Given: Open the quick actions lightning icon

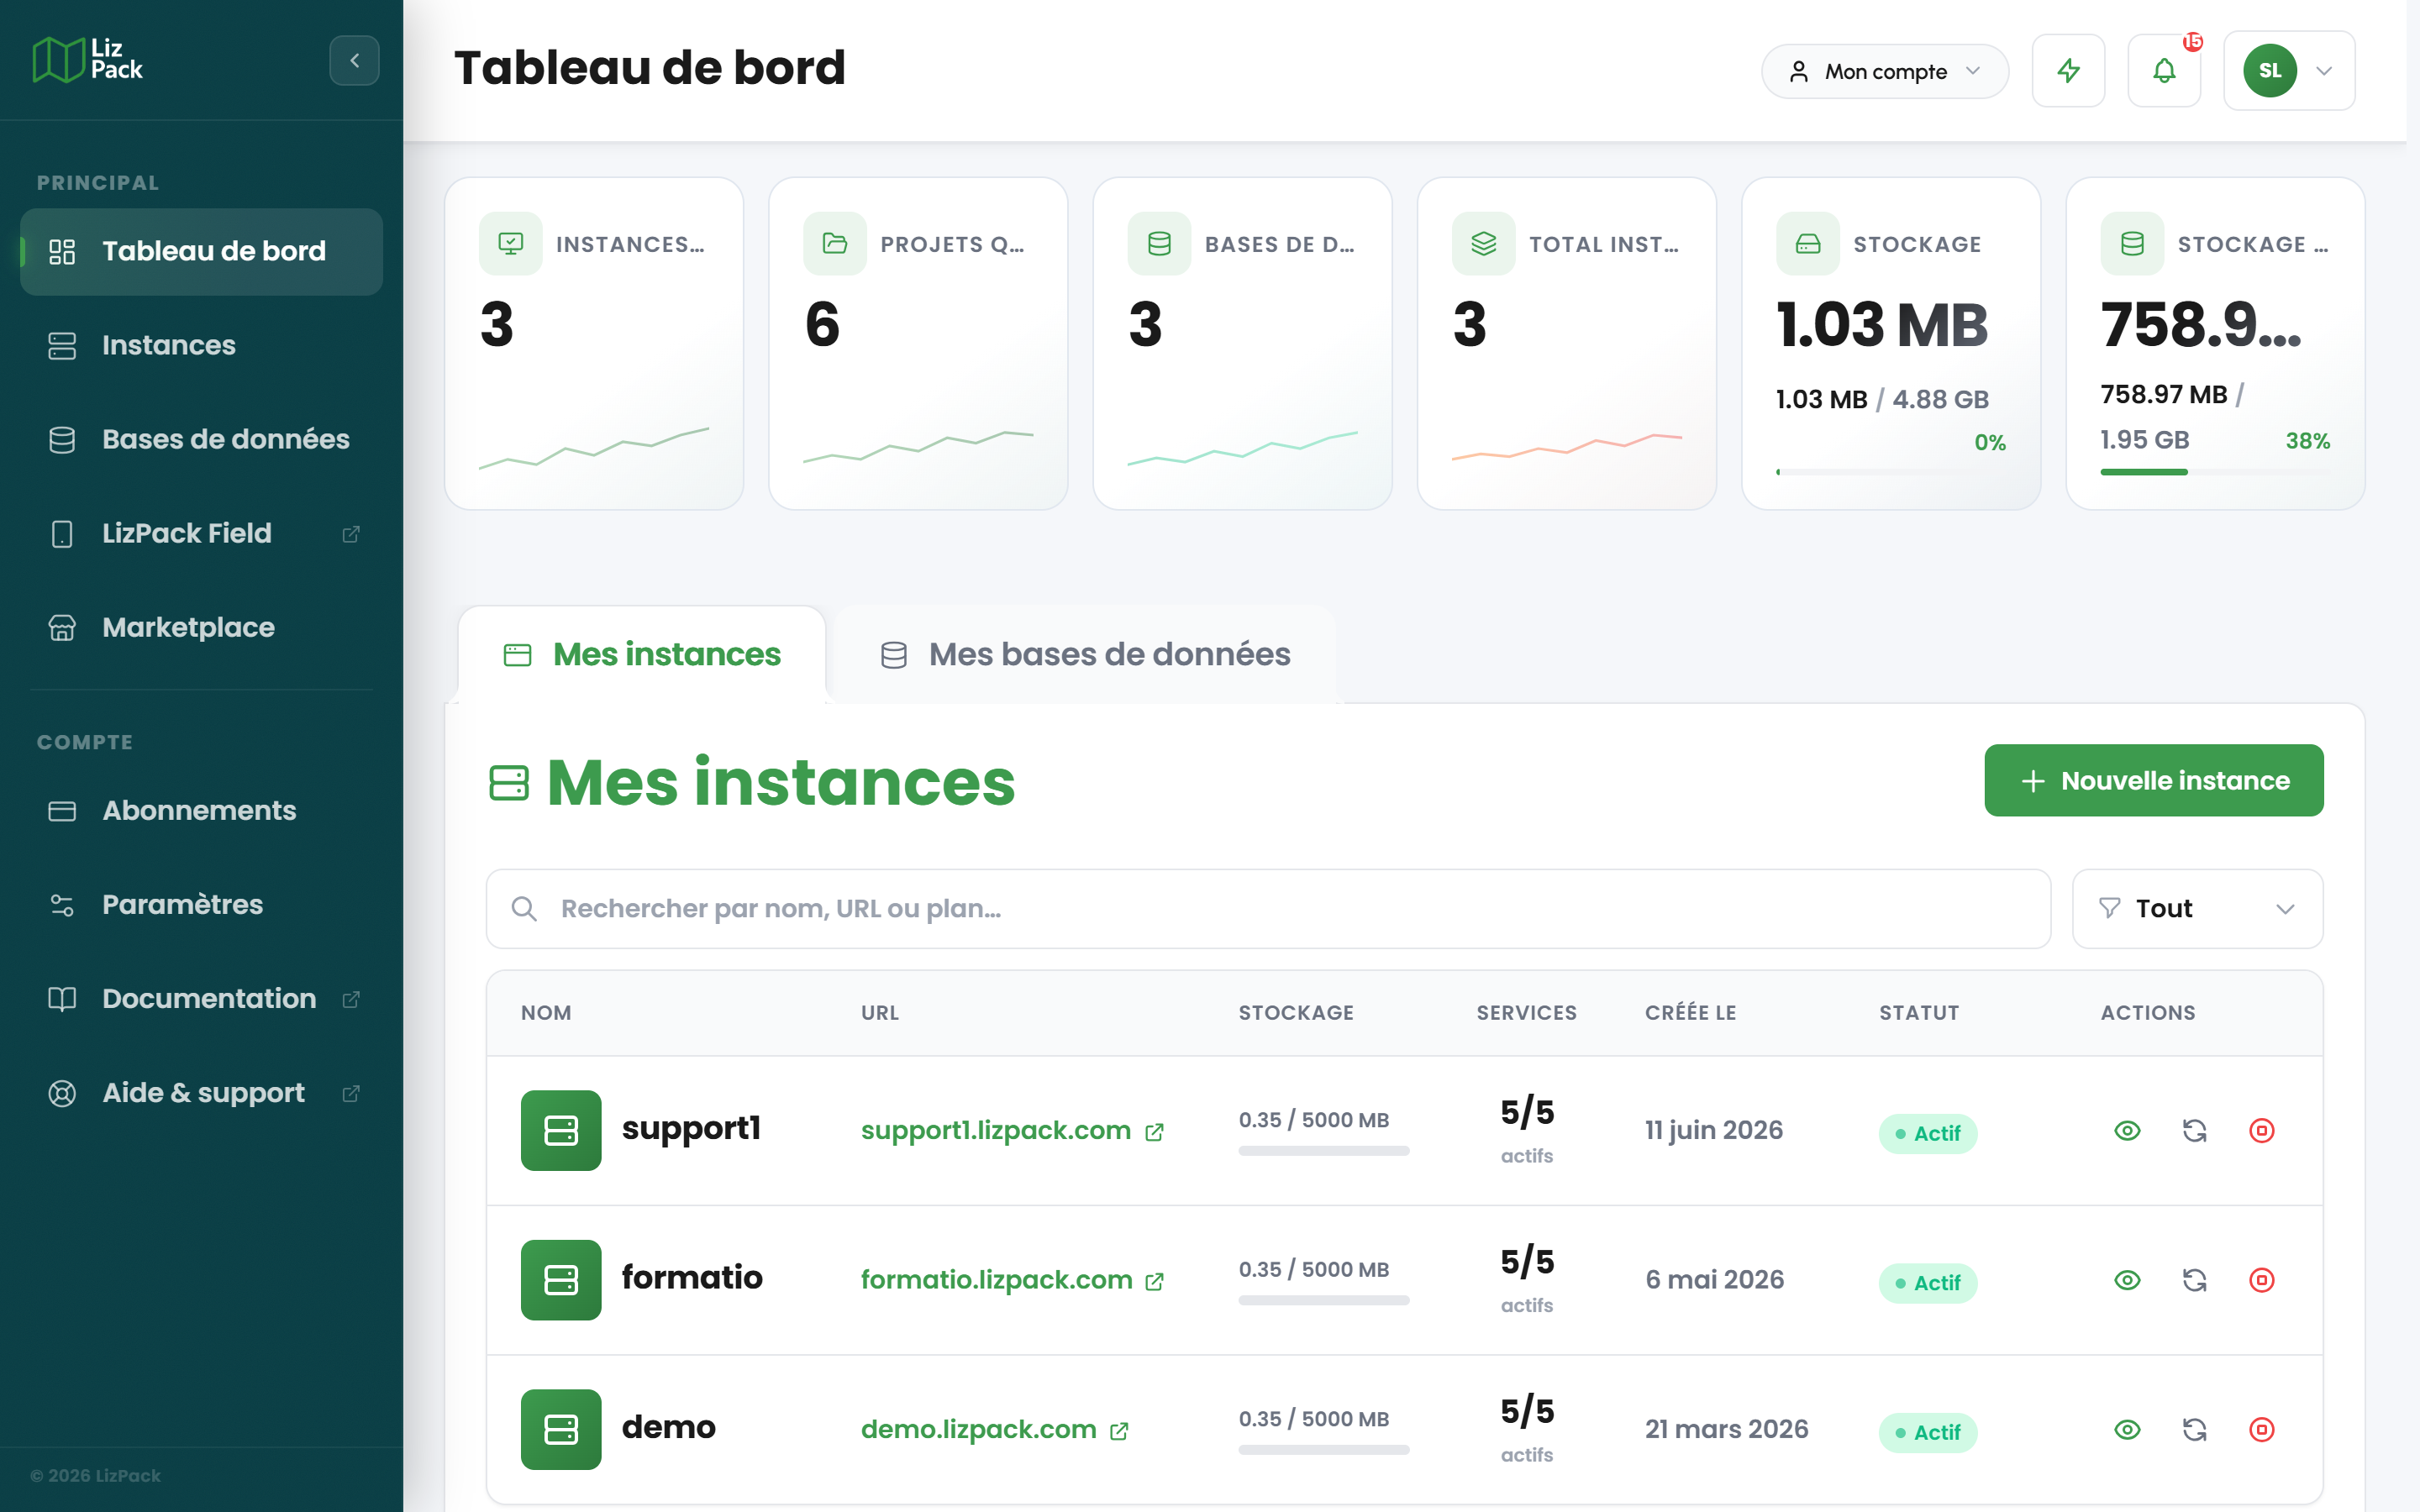Looking at the screenshot, I should [2068, 71].
